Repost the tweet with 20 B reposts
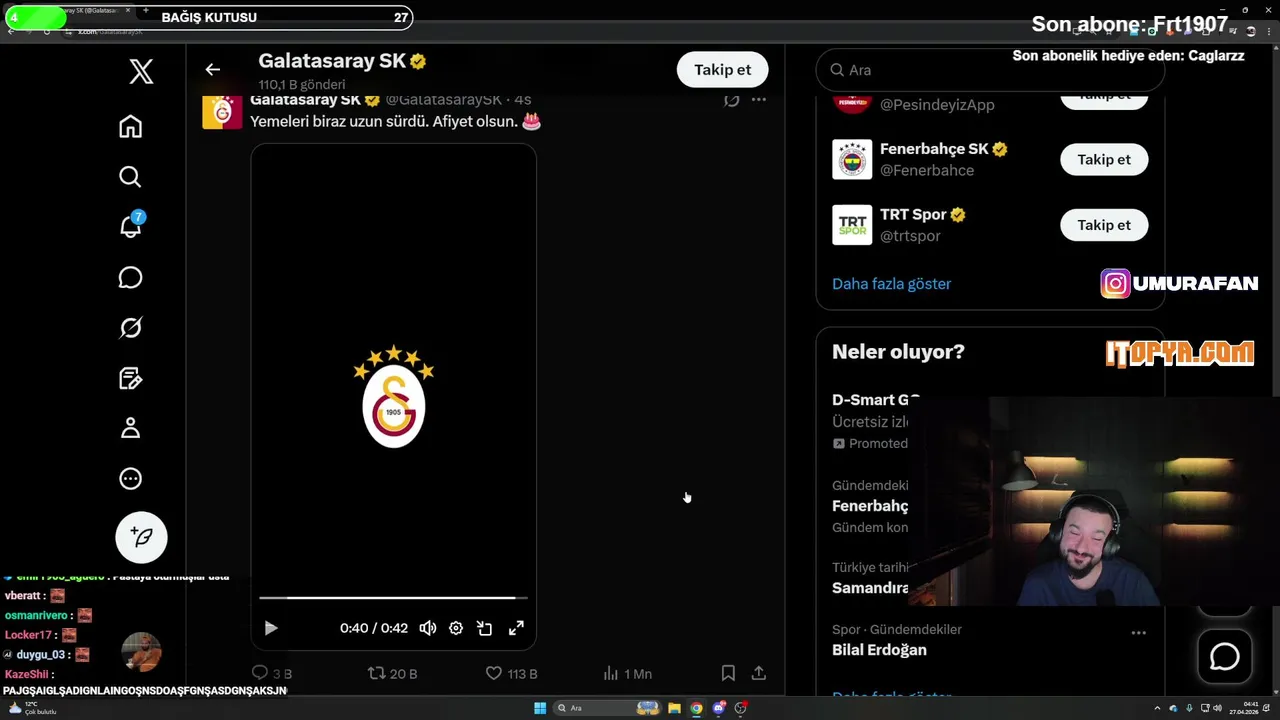 pyautogui.click(x=392, y=673)
